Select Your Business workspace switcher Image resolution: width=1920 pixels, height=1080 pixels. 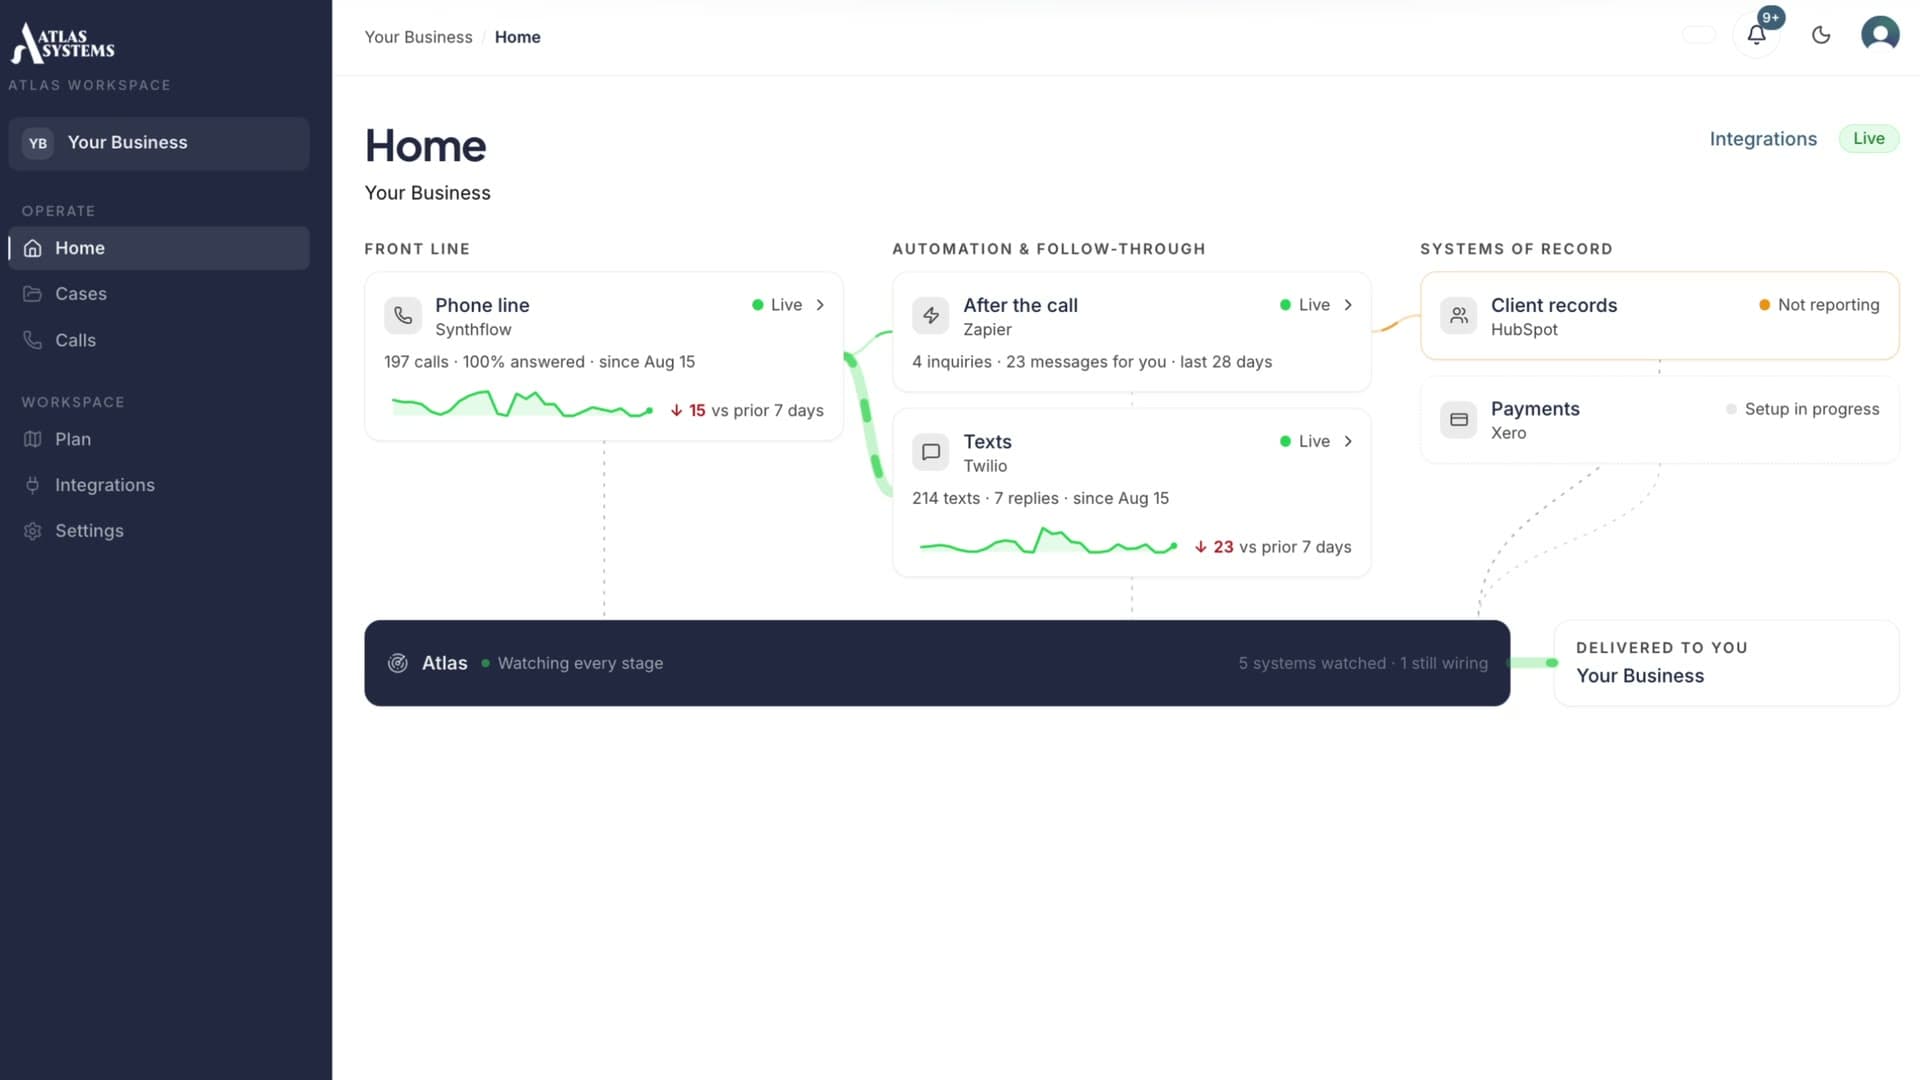[x=159, y=143]
